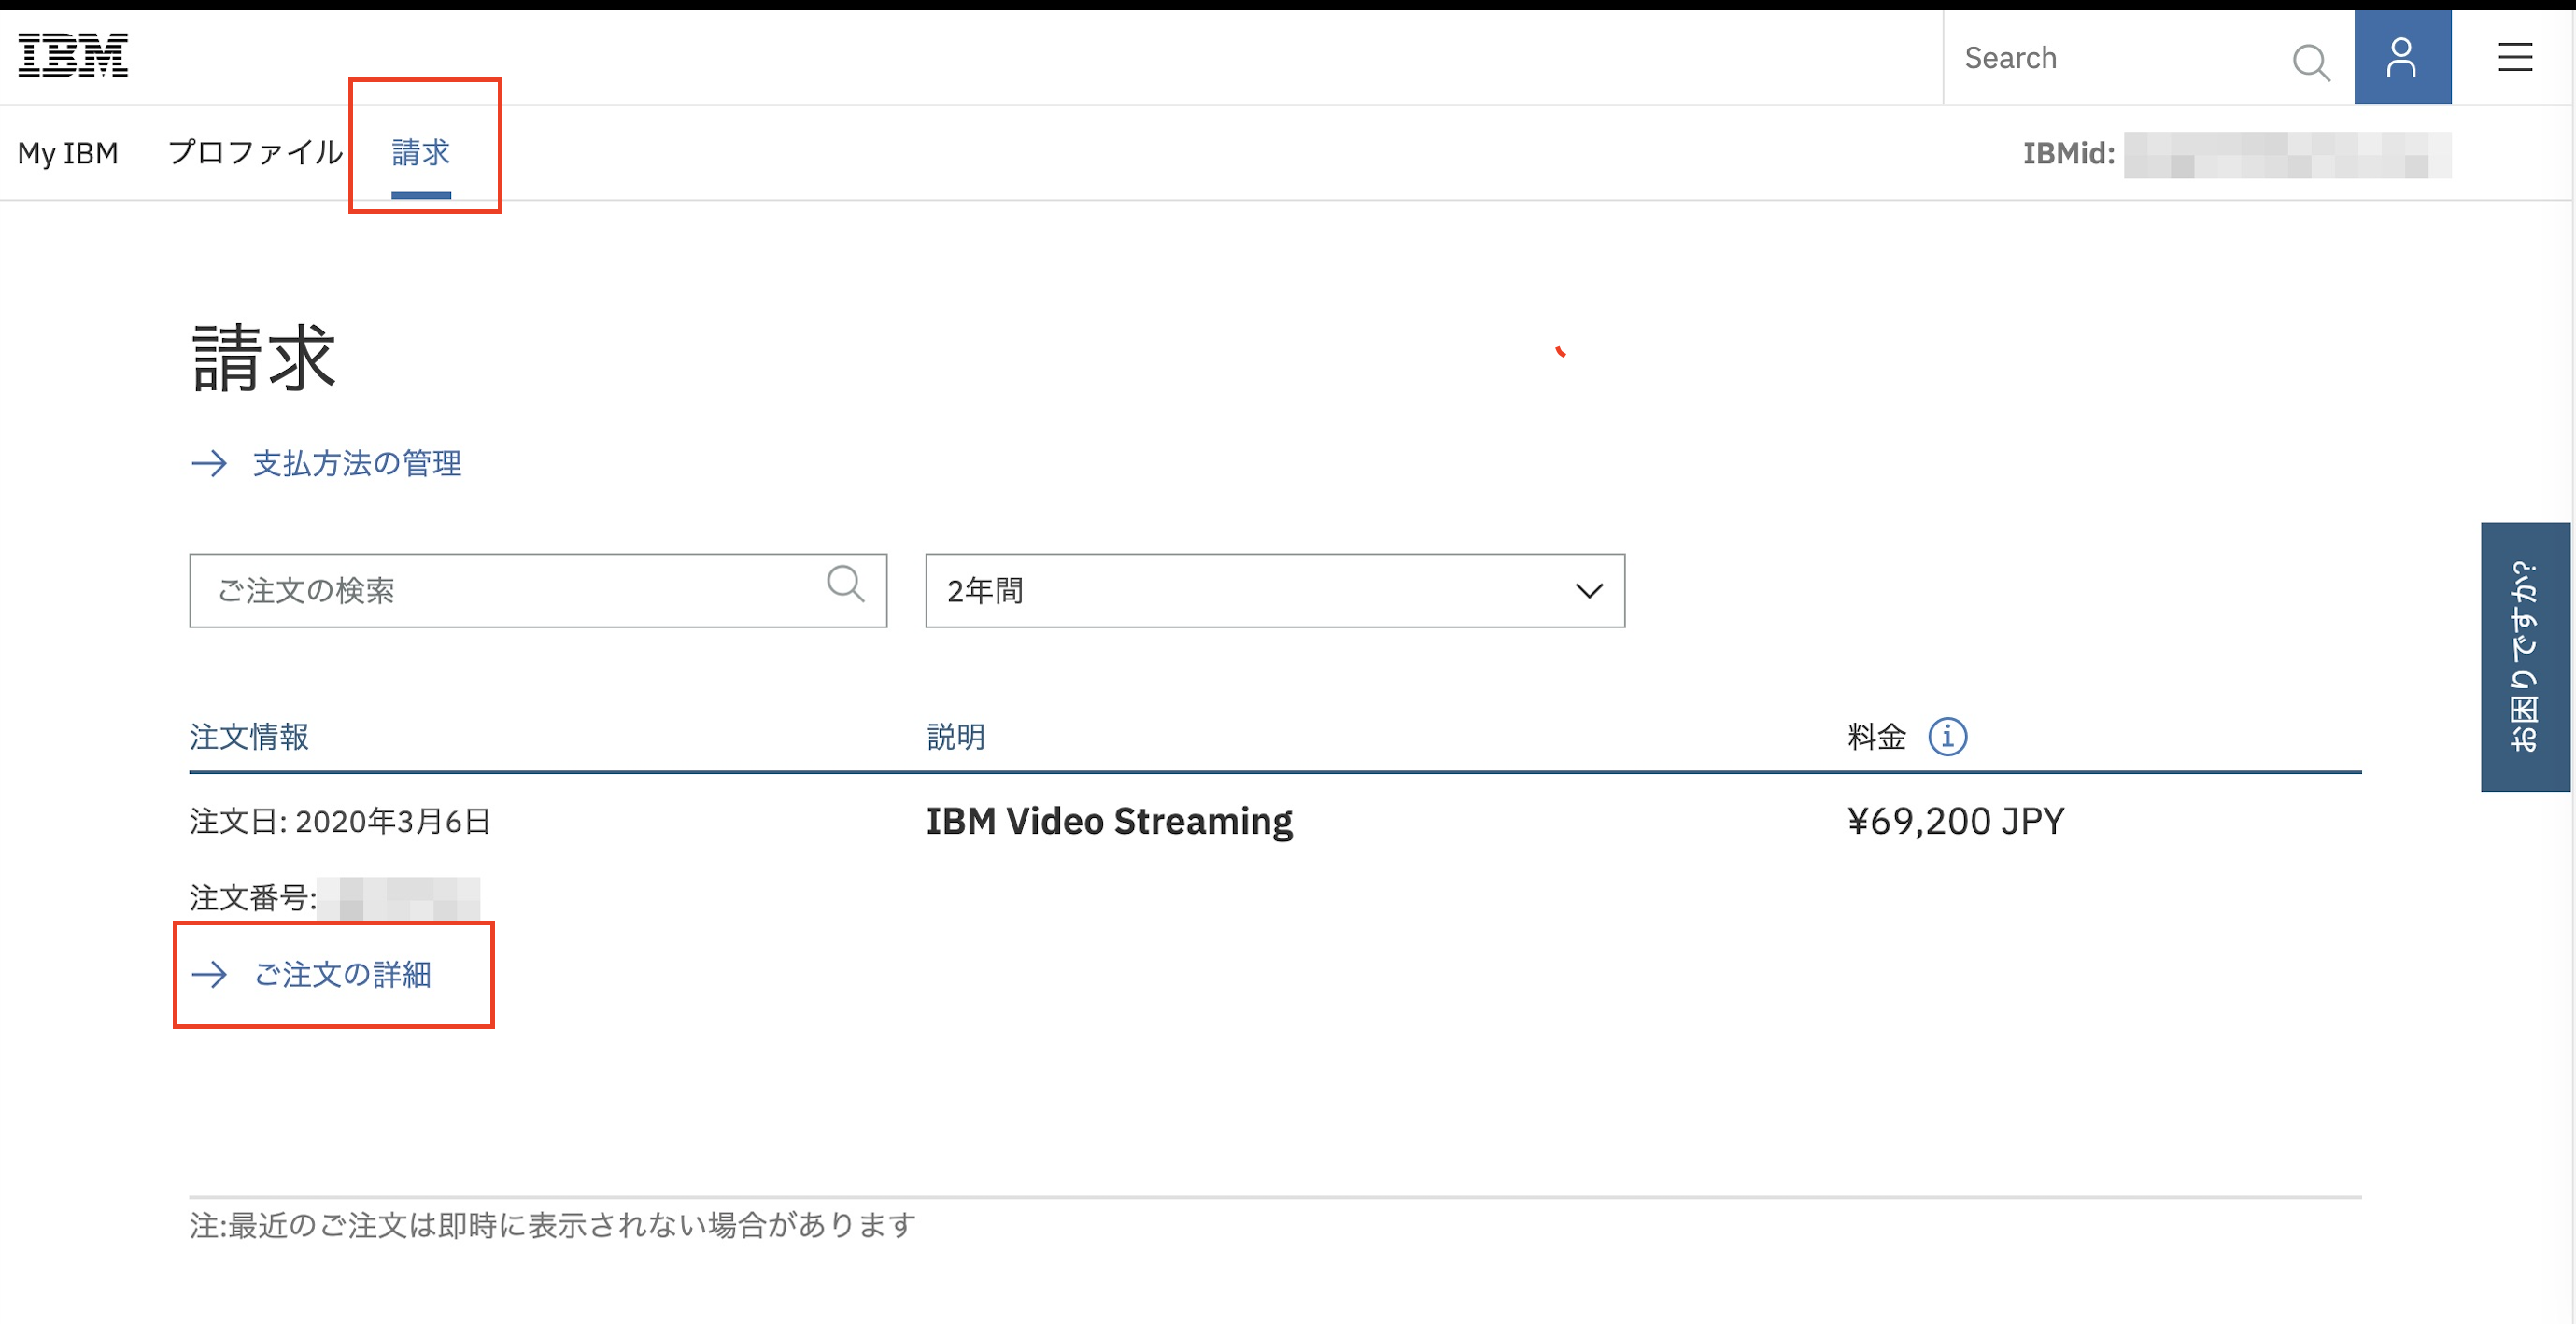The width and height of the screenshot is (2576, 1324).
Task: Click the お困りですか? help button
Action: 2525,656
